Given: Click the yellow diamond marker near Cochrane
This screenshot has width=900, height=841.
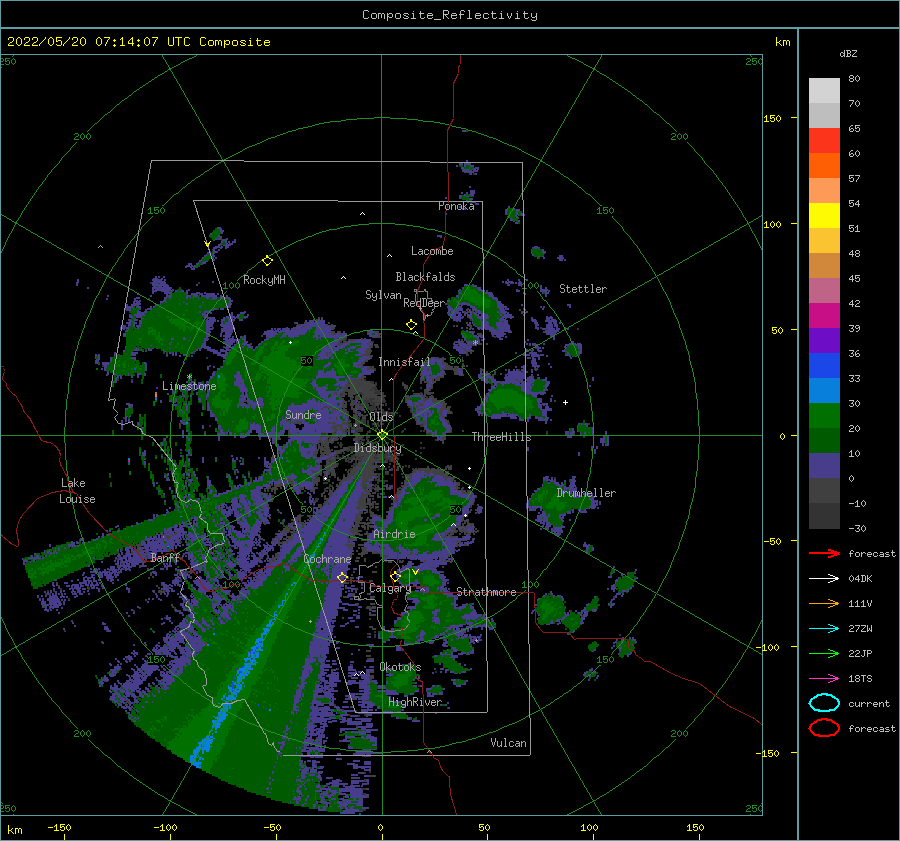Looking at the screenshot, I should pyautogui.click(x=342, y=577).
